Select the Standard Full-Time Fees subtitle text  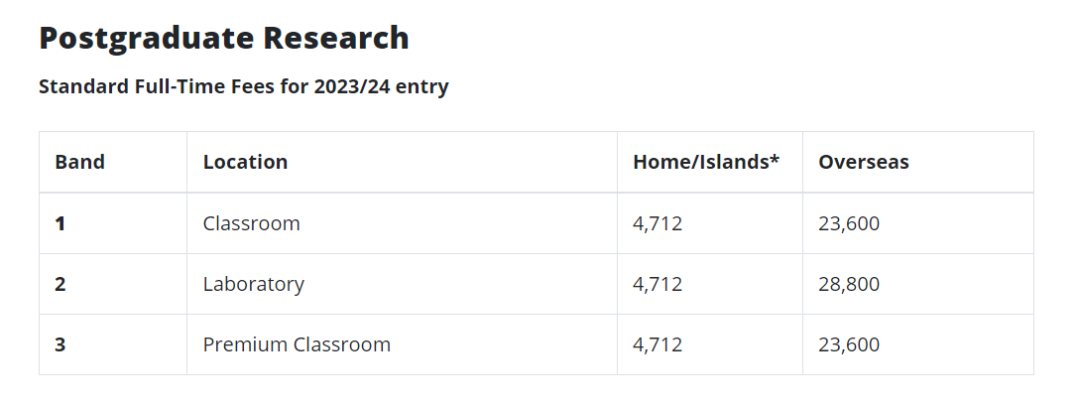[x=244, y=87]
